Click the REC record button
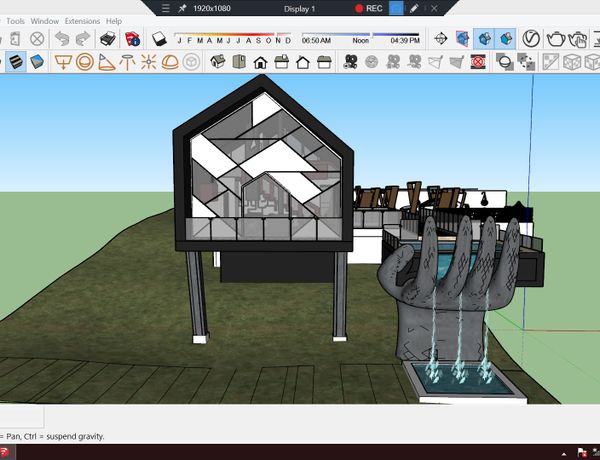600x460 pixels. point(368,8)
